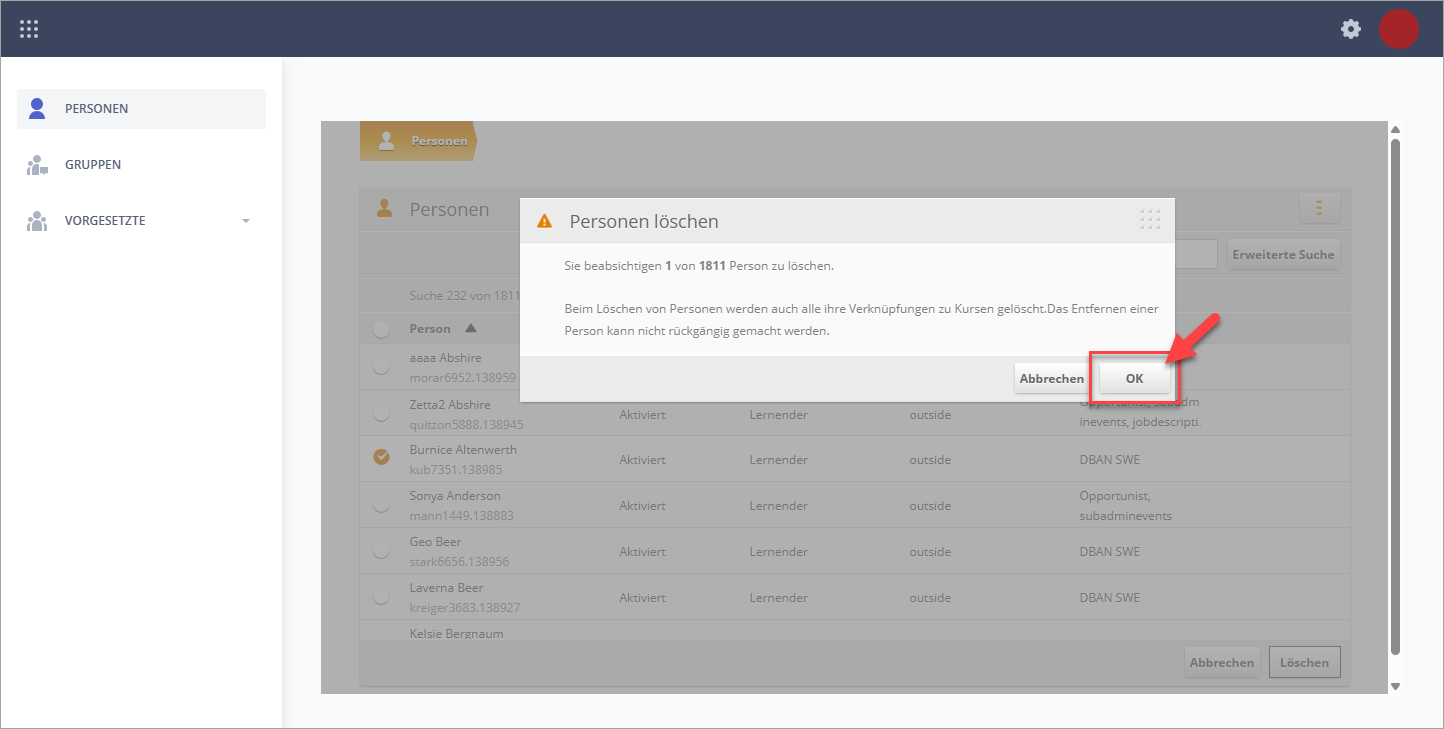Image resolution: width=1444 pixels, height=729 pixels.
Task: Click Lernender in Sonya Anderson row
Action: [x=778, y=506]
